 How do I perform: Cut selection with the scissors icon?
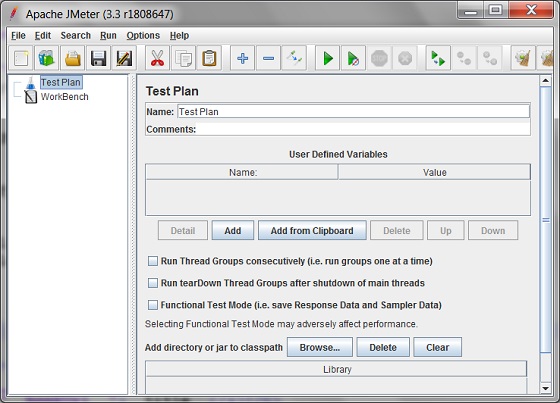(157, 58)
